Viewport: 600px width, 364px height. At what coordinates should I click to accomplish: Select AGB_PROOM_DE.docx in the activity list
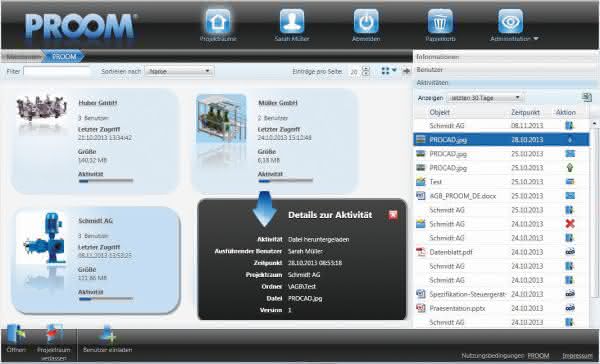point(463,196)
